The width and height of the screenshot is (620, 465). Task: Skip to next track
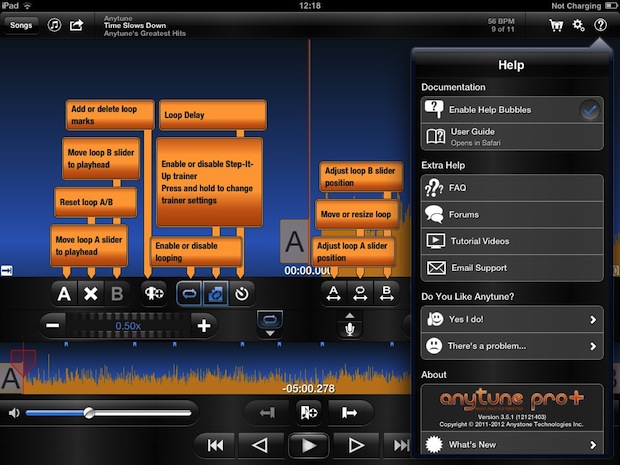(x=400, y=446)
